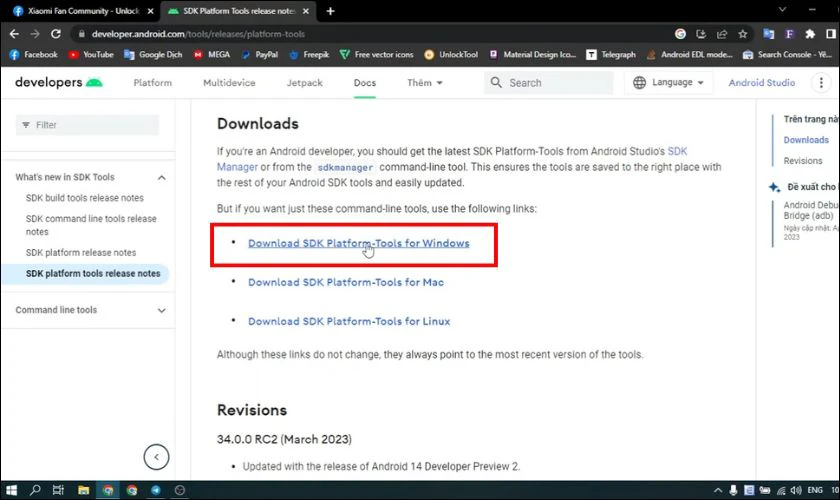The width and height of the screenshot is (840, 500).
Task: Download SDK Platform-Tools for Linux
Action: tap(349, 322)
